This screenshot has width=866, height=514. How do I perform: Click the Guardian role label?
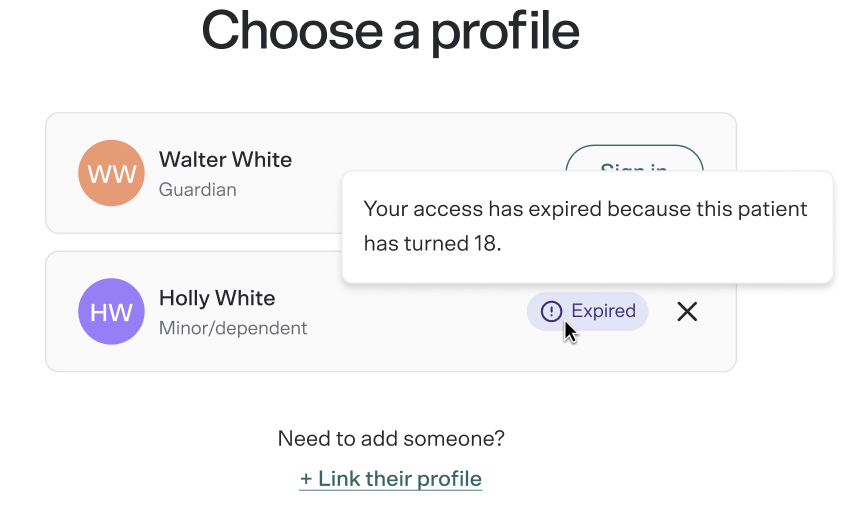(x=198, y=190)
